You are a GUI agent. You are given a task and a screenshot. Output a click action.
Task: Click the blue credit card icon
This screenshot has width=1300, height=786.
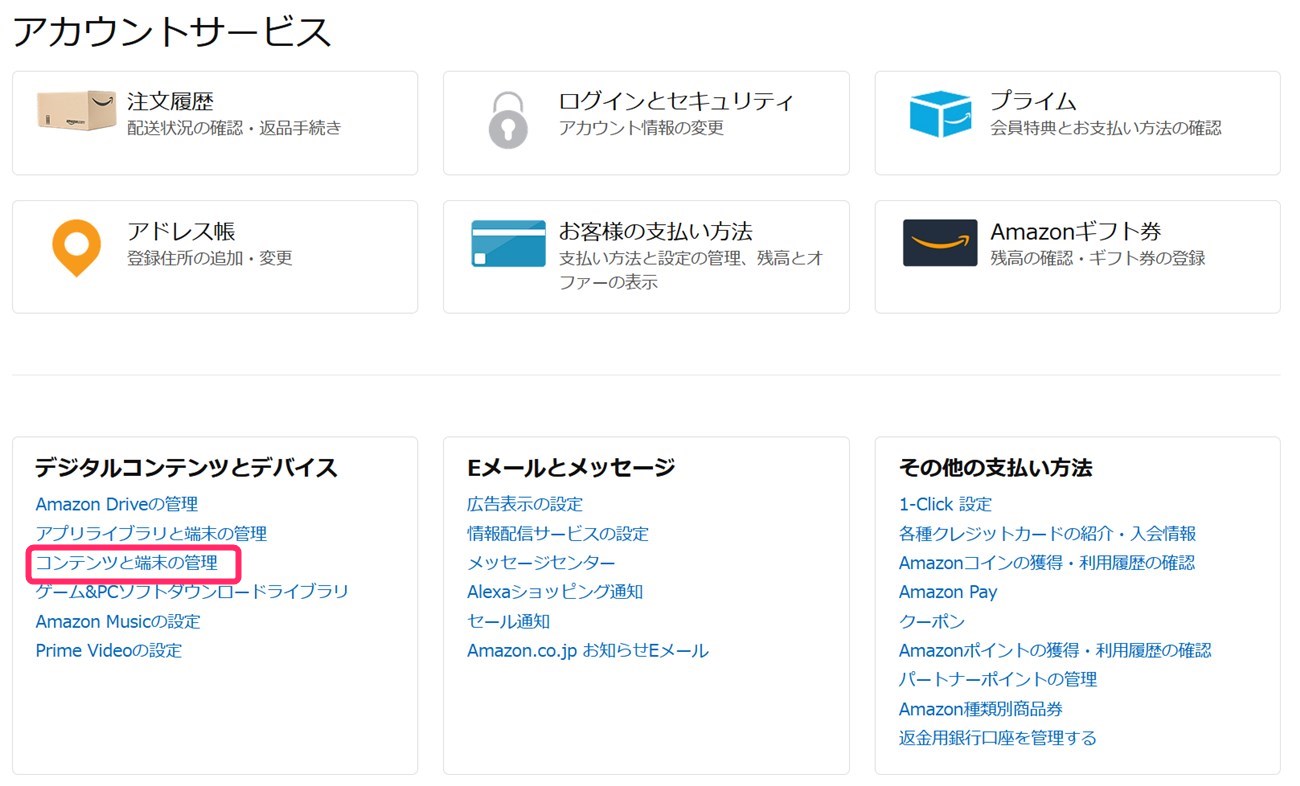tap(508, 244)
